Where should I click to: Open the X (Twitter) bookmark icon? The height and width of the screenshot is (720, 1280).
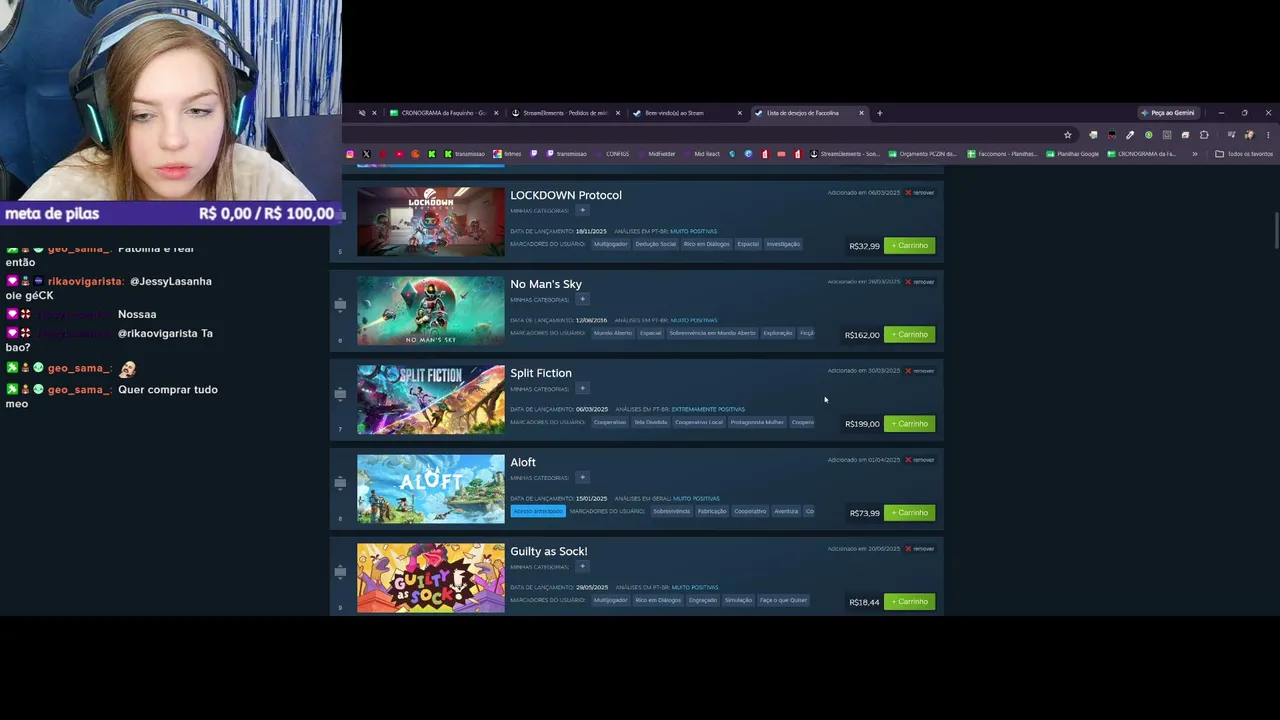[366, 154]
